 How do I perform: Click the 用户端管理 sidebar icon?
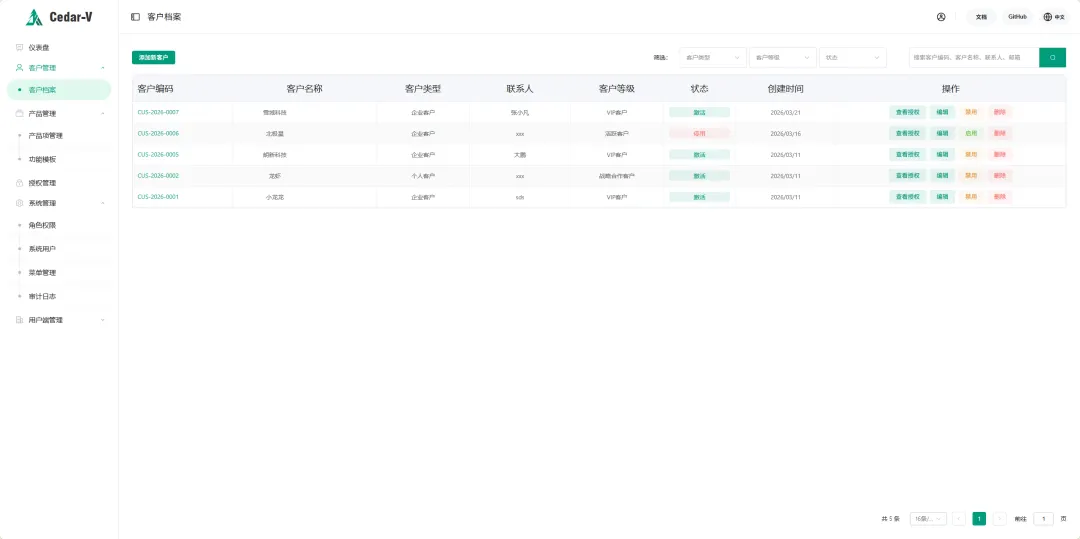19,320
